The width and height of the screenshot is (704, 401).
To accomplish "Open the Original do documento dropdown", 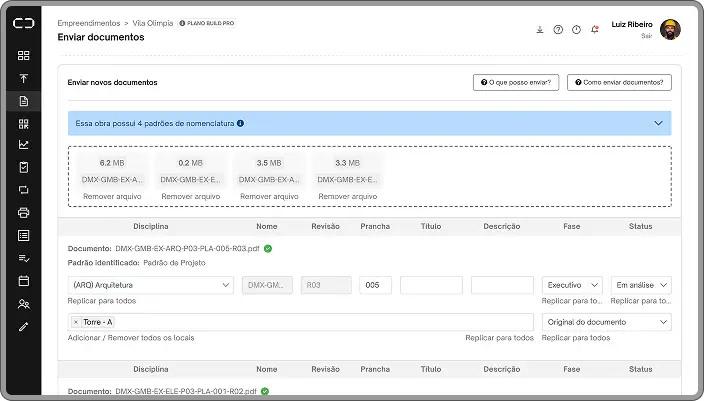I will (606, 322).
